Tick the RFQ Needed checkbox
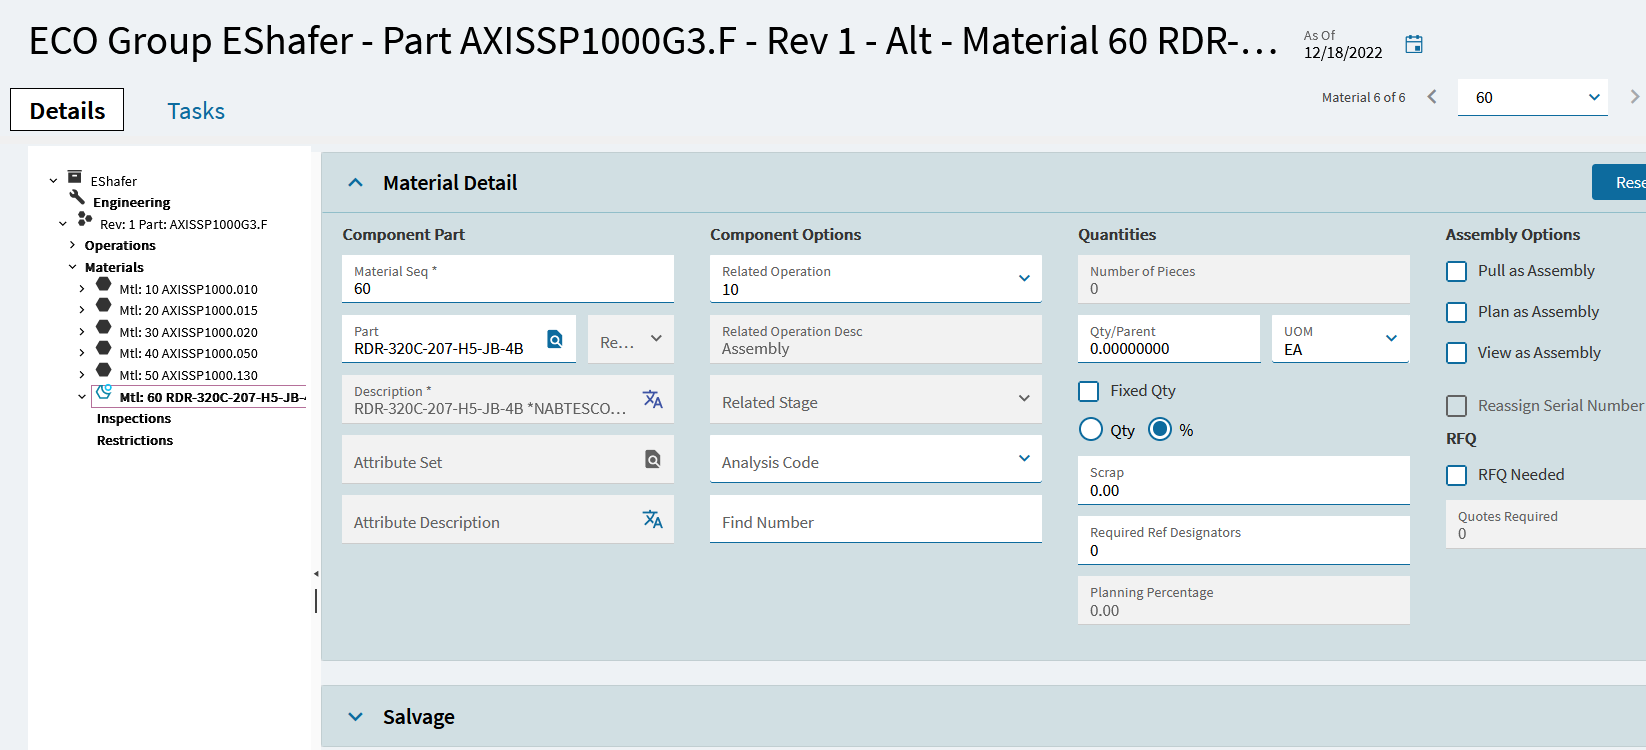The height and width of the screenshot is (750, 1646). 1457,475
